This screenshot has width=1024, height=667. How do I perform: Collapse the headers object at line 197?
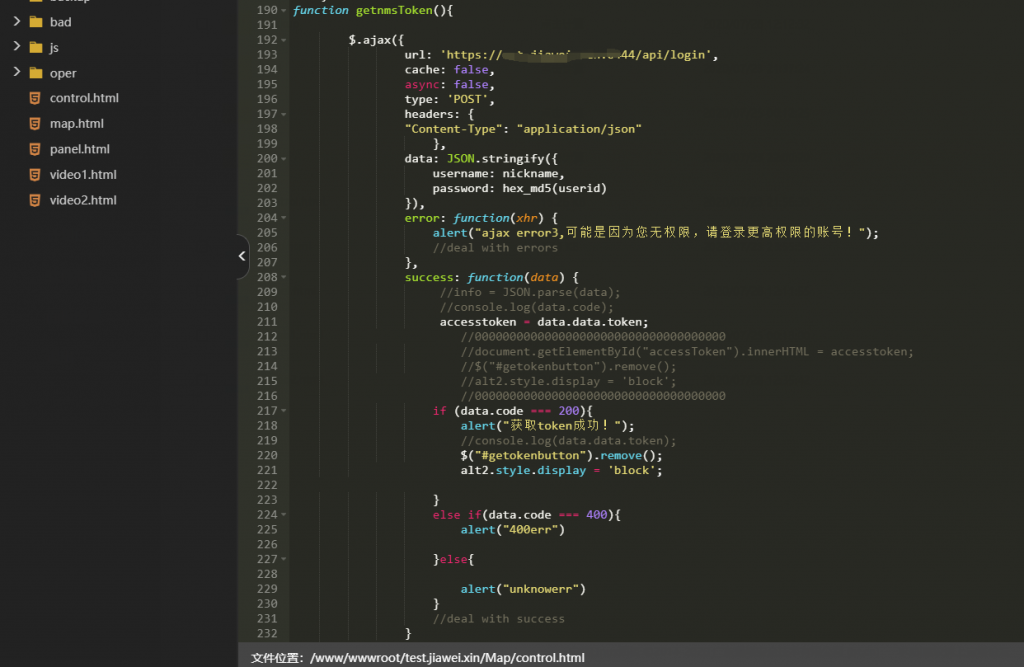pyautogui.click(x=284, y=114)
